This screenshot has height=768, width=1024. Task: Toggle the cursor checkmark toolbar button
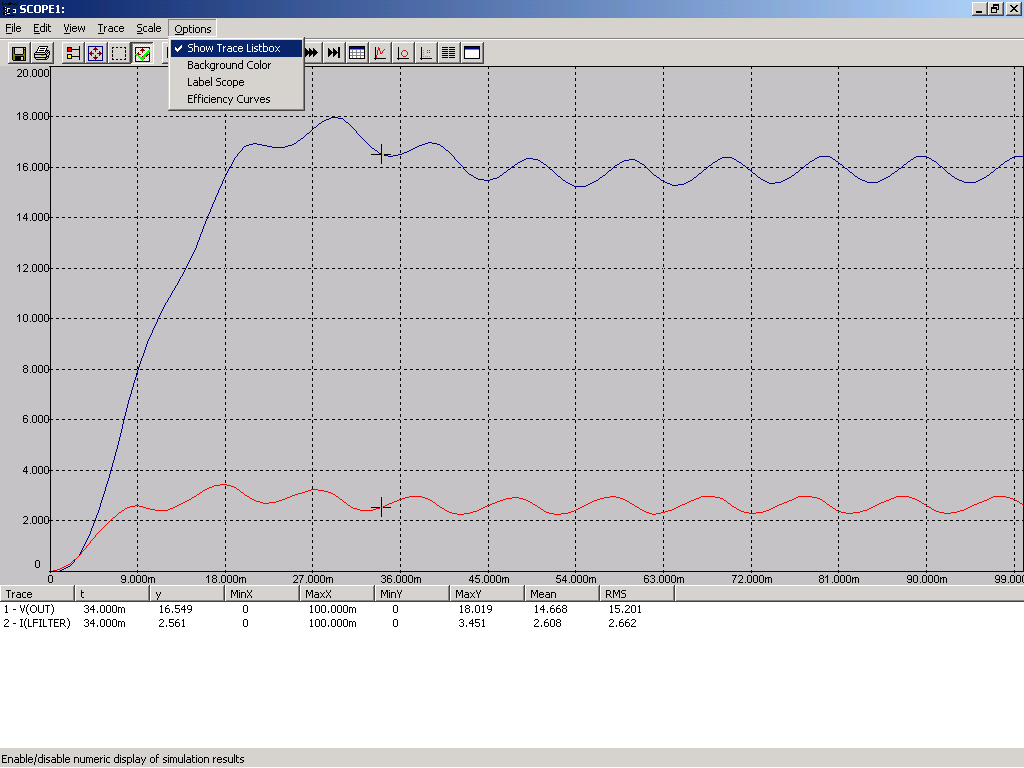pyautogui.click(x=142, y=53)
